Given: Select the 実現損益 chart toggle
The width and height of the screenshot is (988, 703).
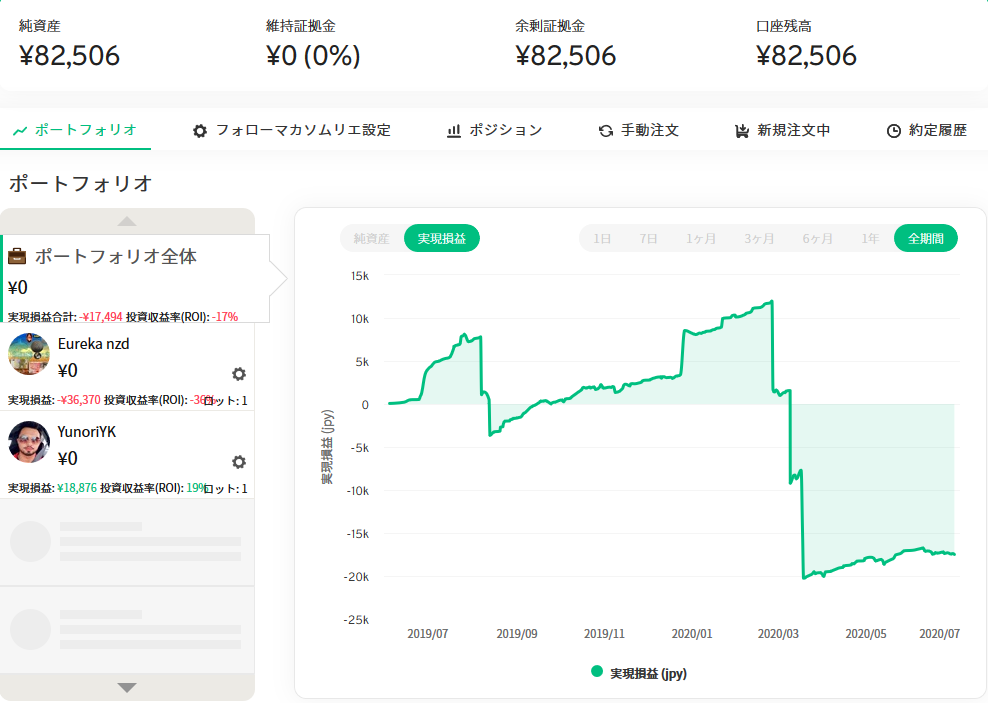Looking at the screenshot, I should point(441,238).
